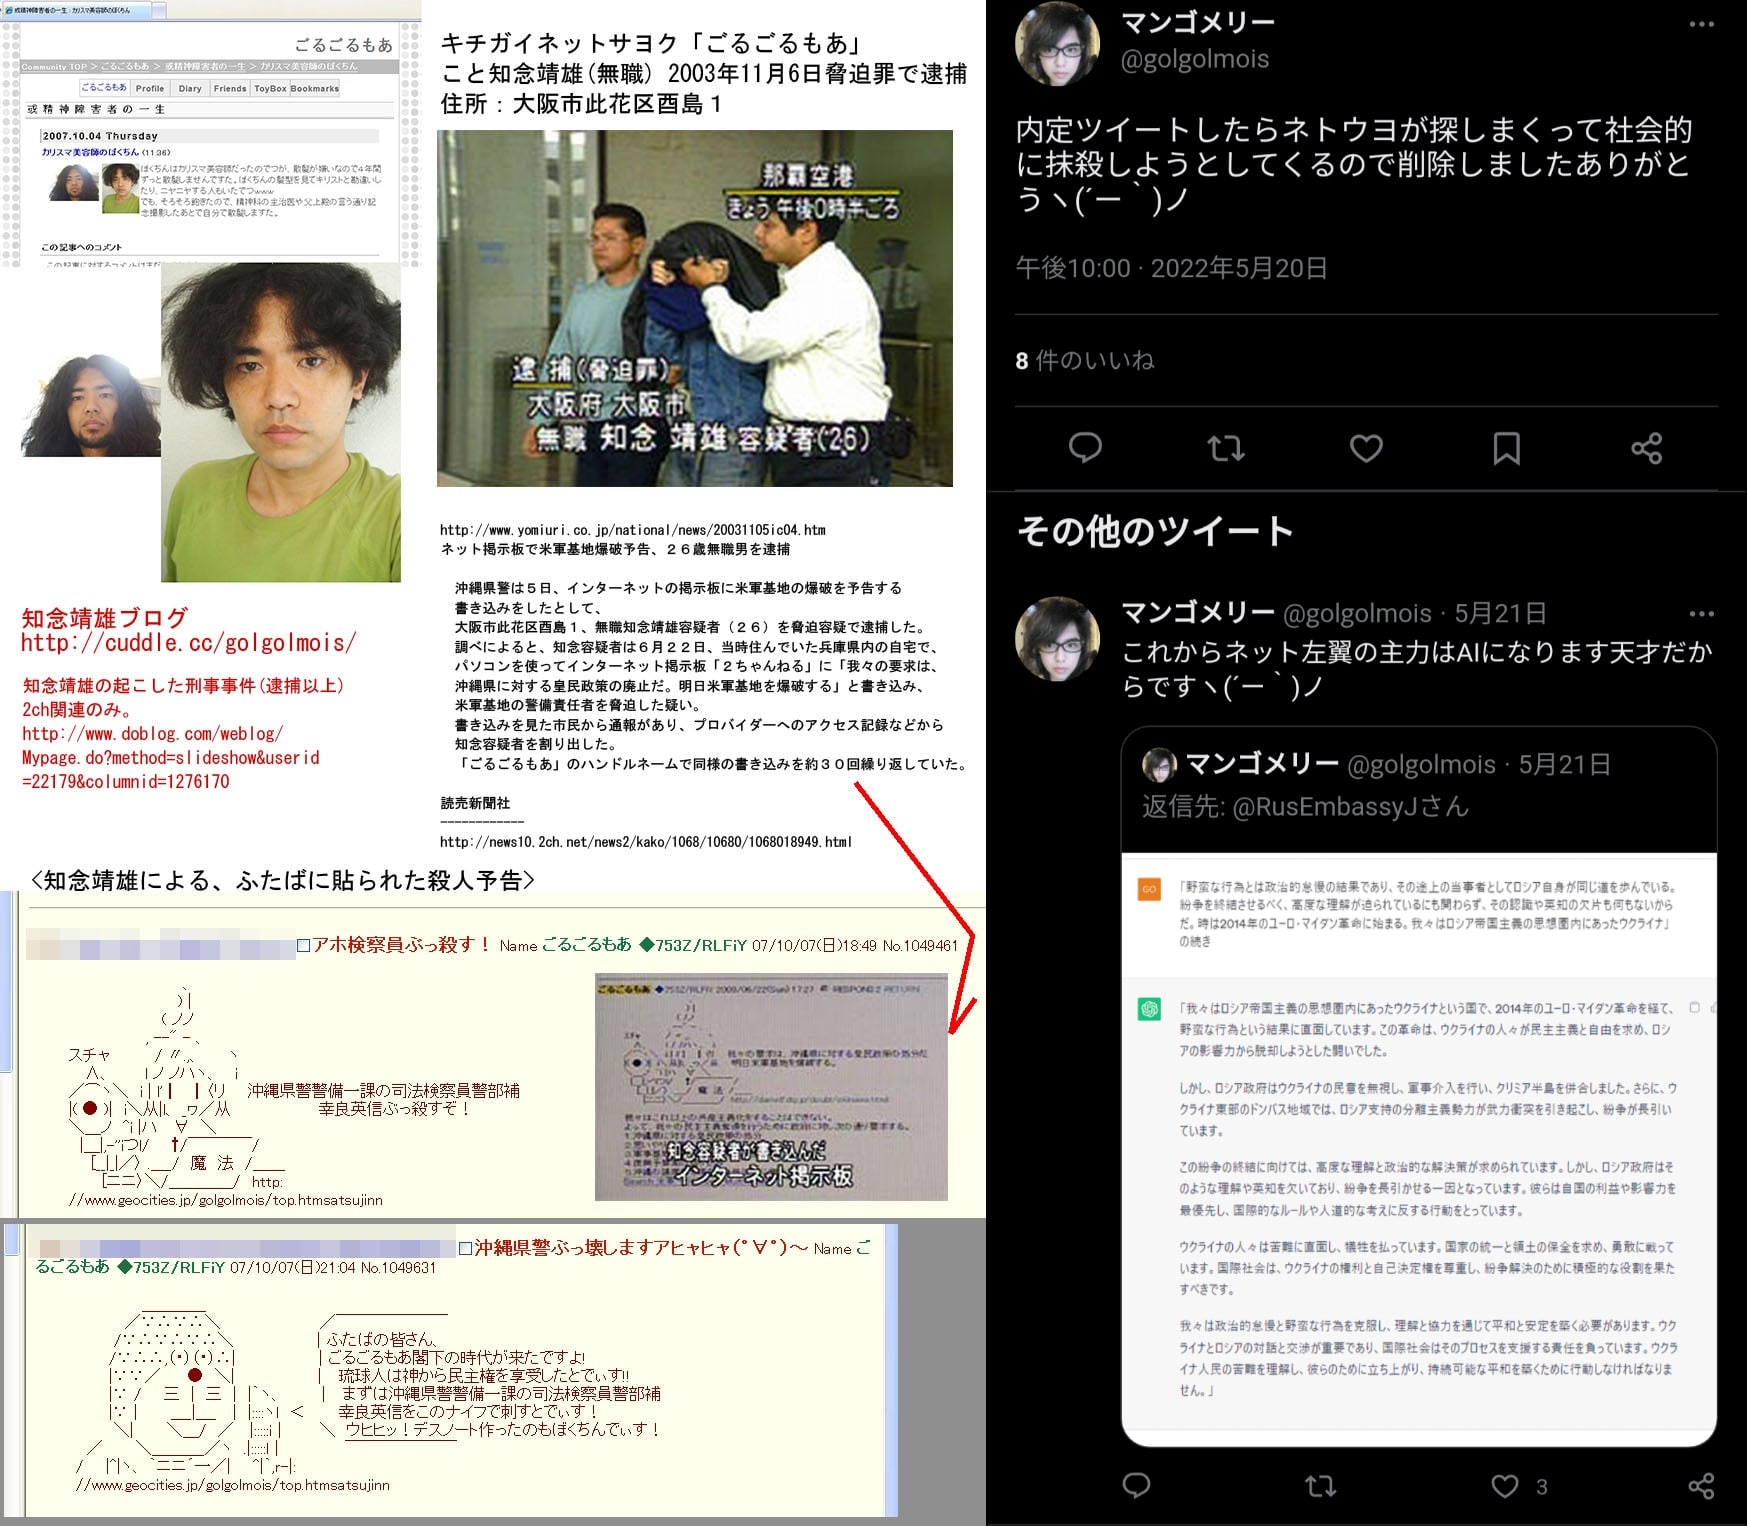
Task: Retweet the main tweet posted at 午後10:00
Action: (x=1225, y=447)
